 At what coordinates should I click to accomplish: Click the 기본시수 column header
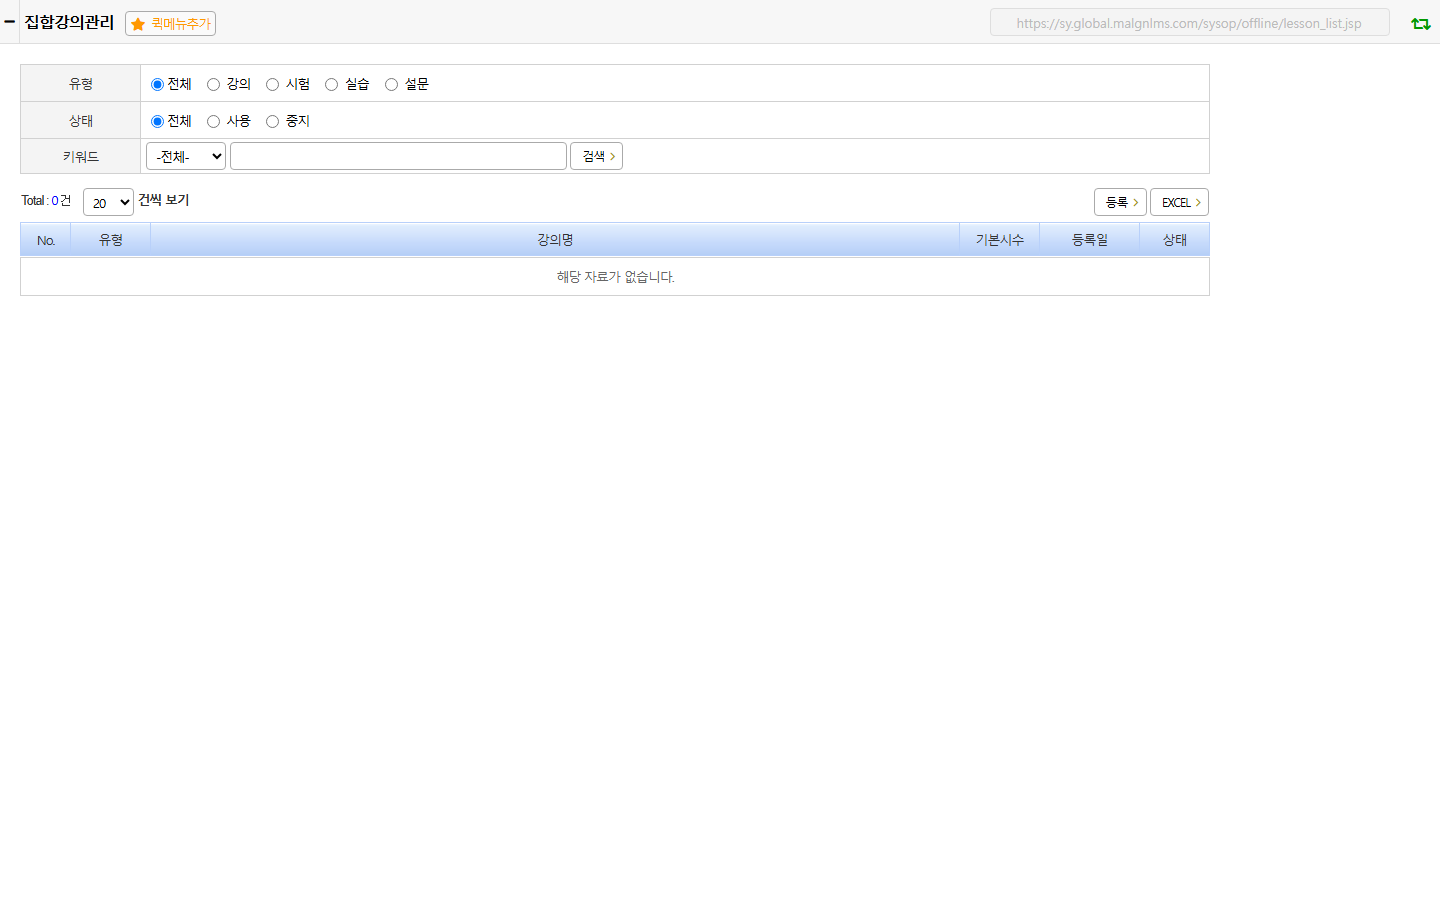click(1000, 240)
